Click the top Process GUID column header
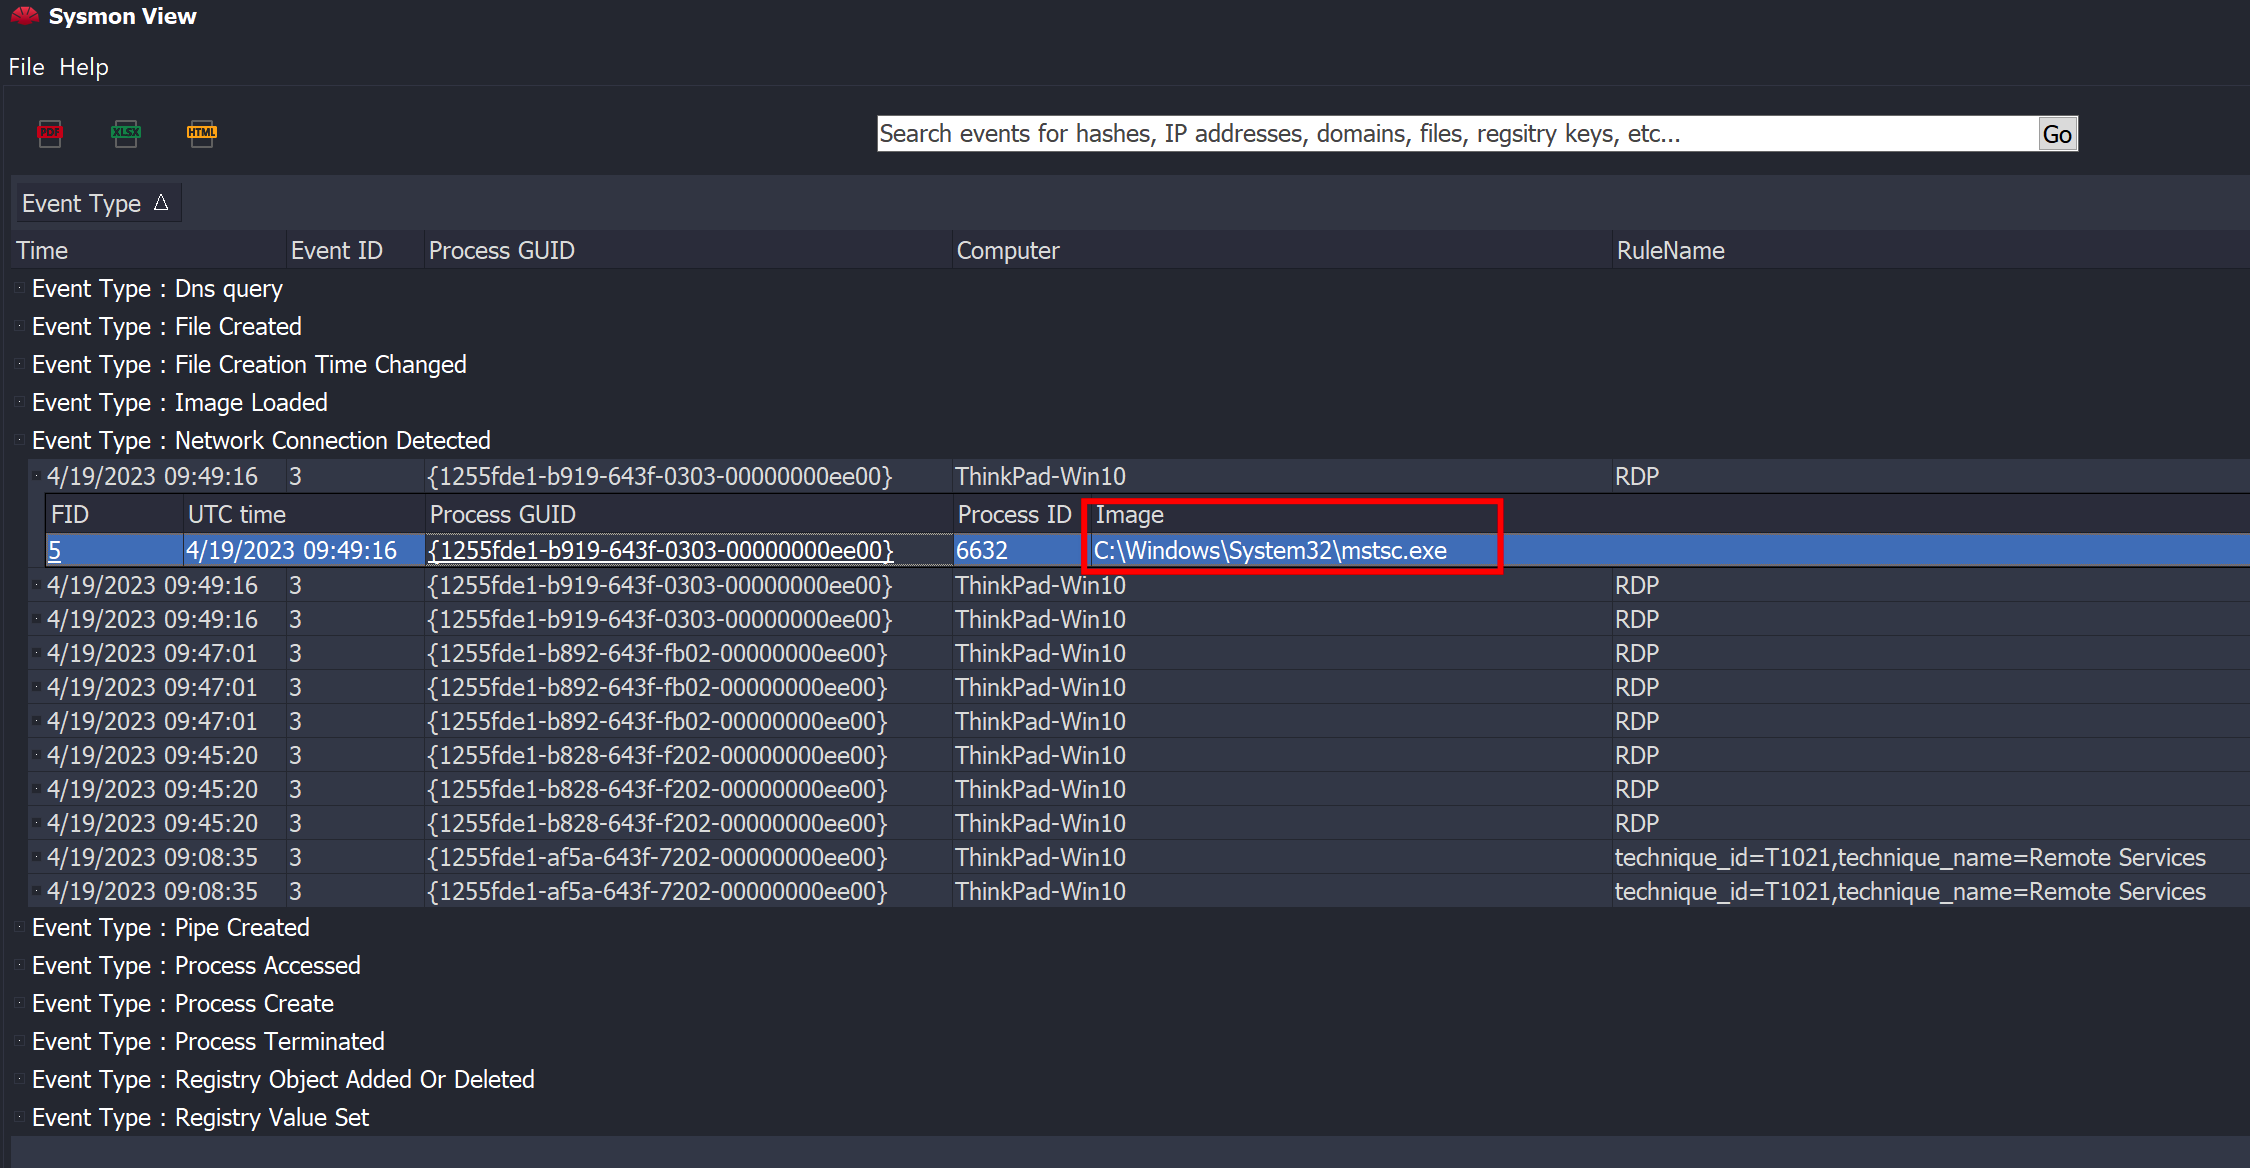 click(688, 250)
